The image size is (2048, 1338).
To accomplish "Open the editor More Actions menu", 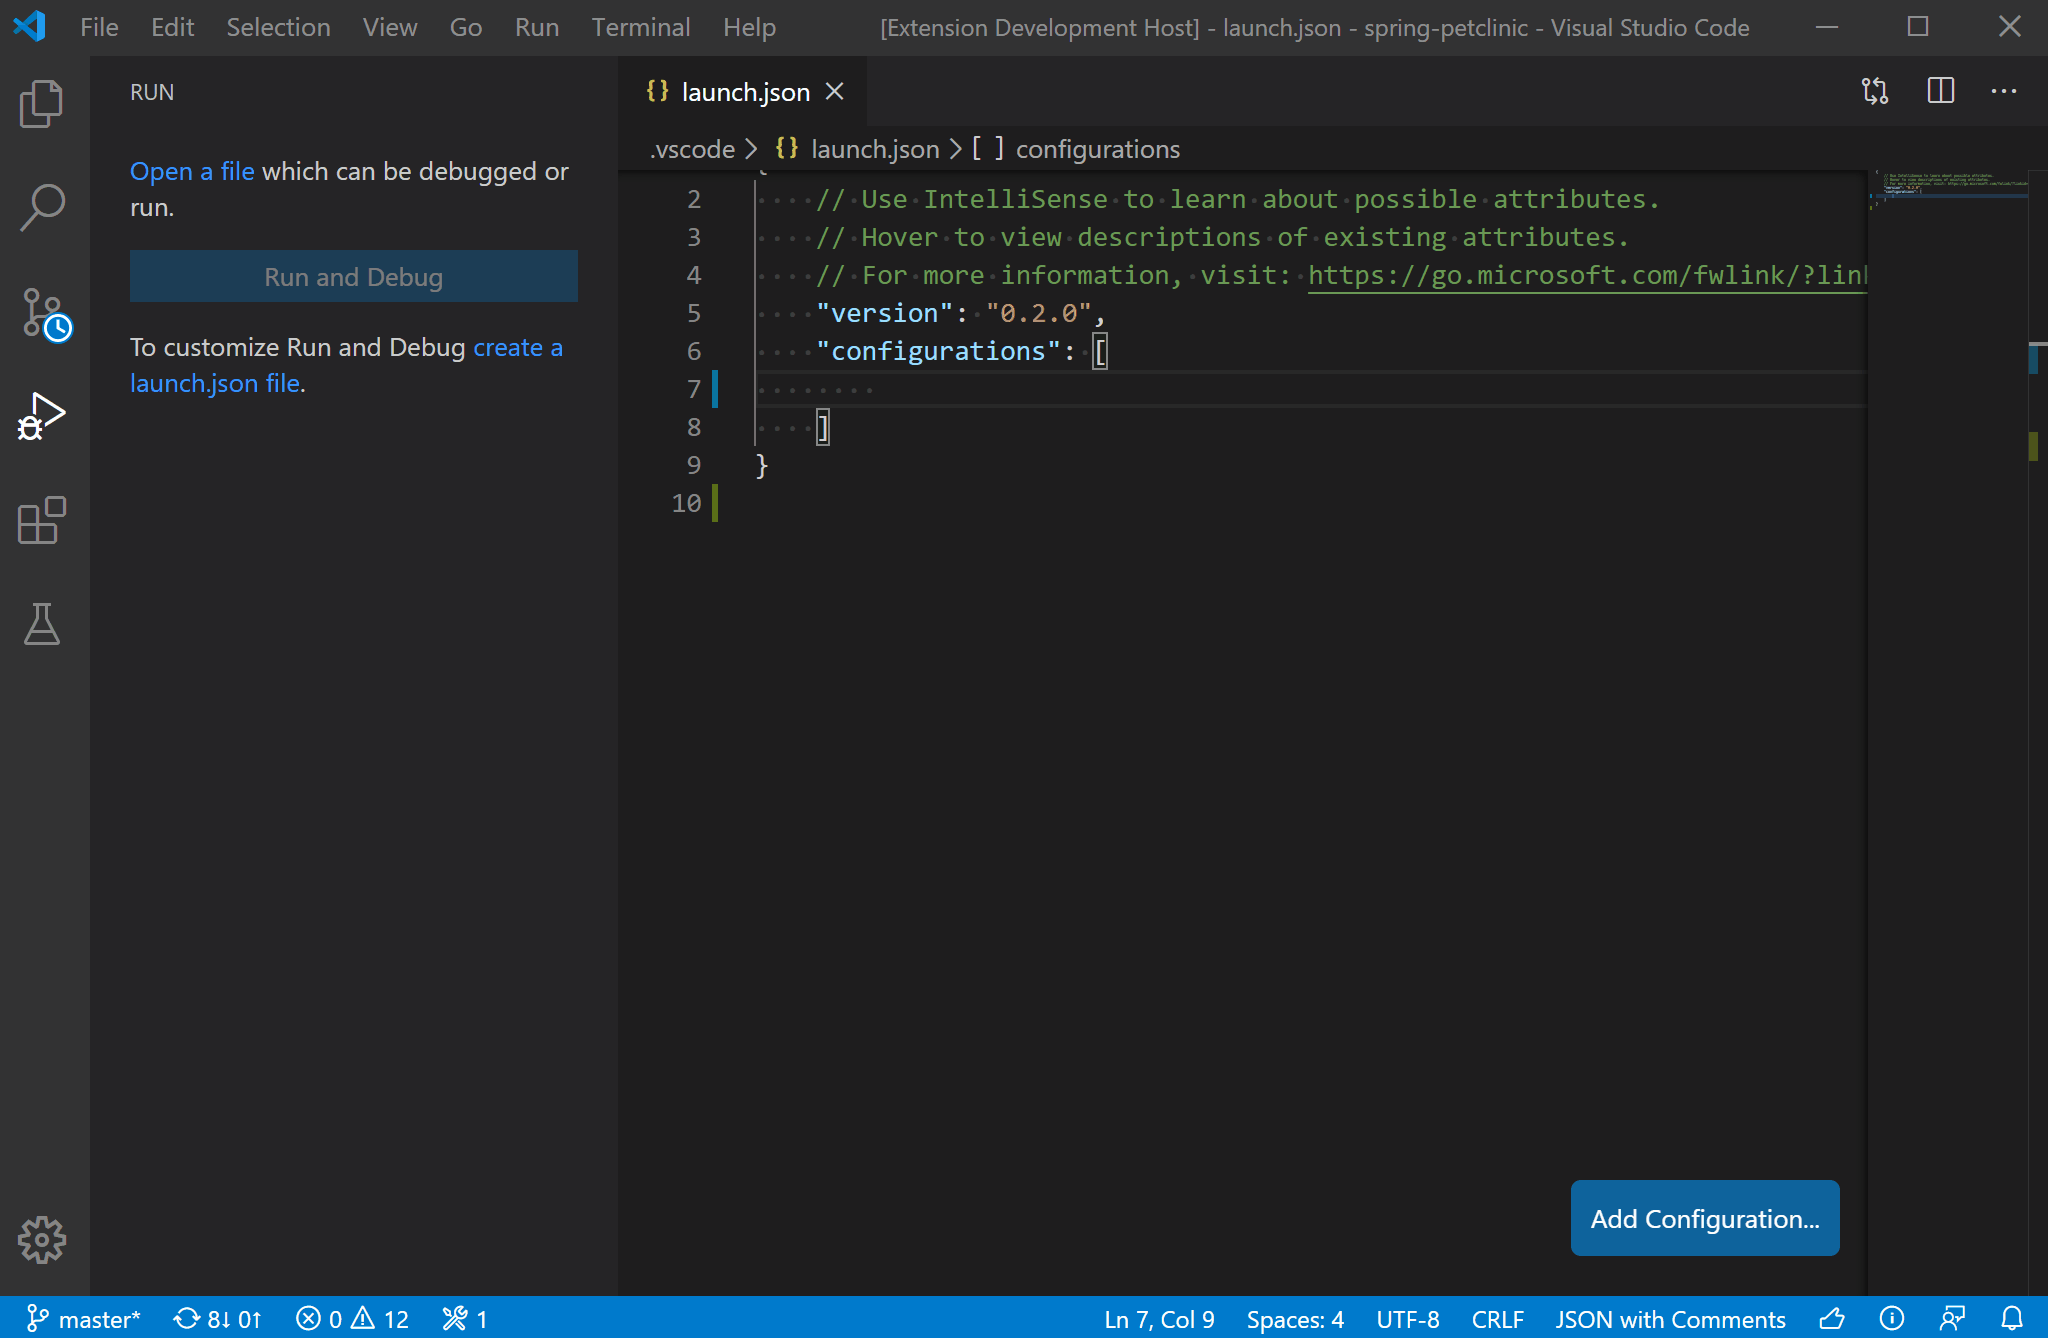I will tap(2004, 91).
